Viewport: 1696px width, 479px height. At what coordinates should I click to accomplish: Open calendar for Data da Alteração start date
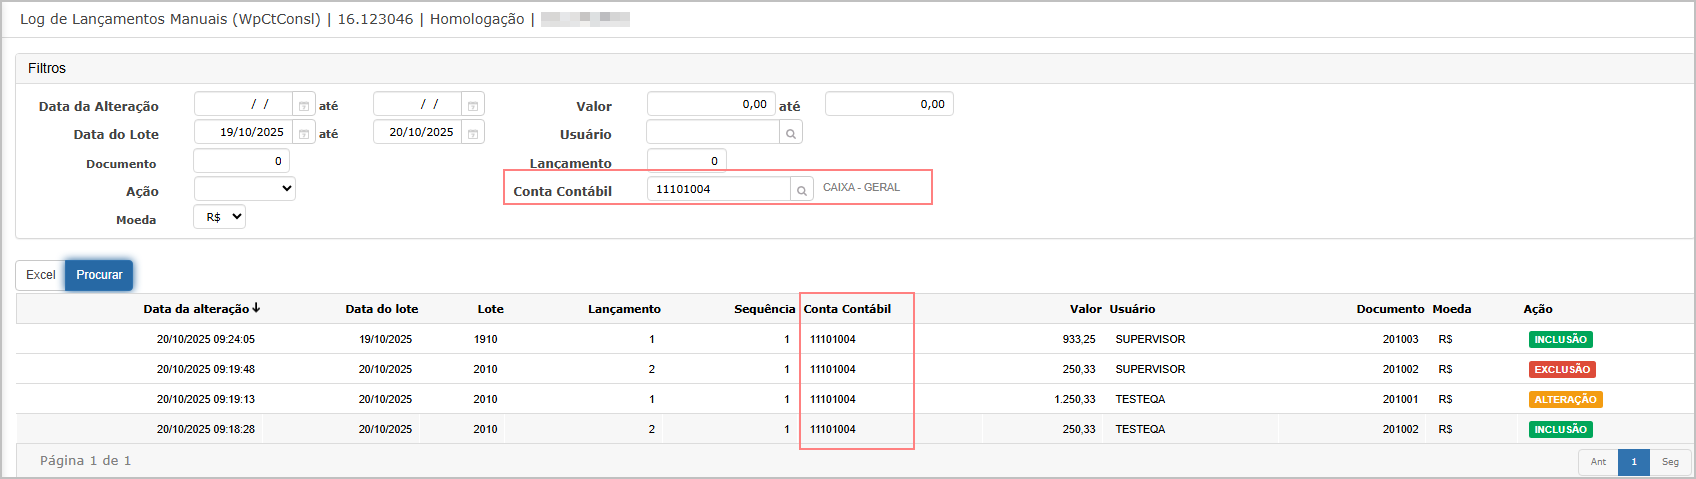(x=304, y=106)
